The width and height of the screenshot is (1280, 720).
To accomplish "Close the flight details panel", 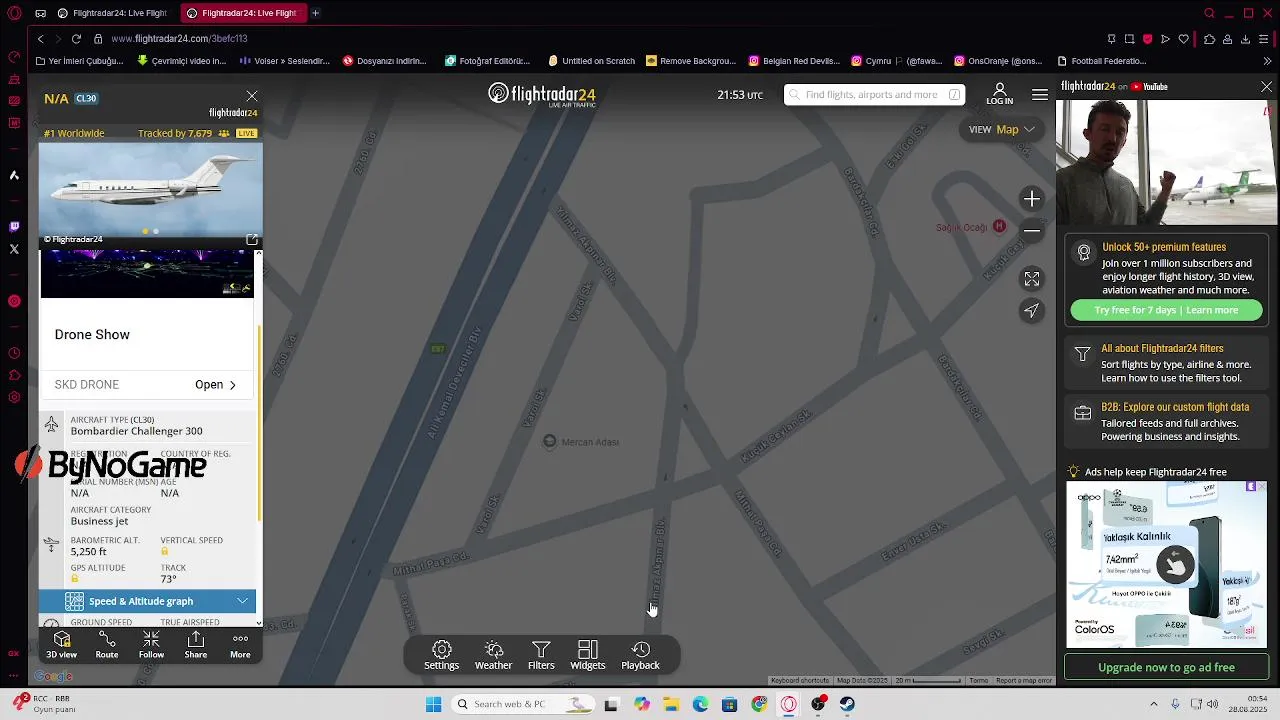I will coord(252,96).
